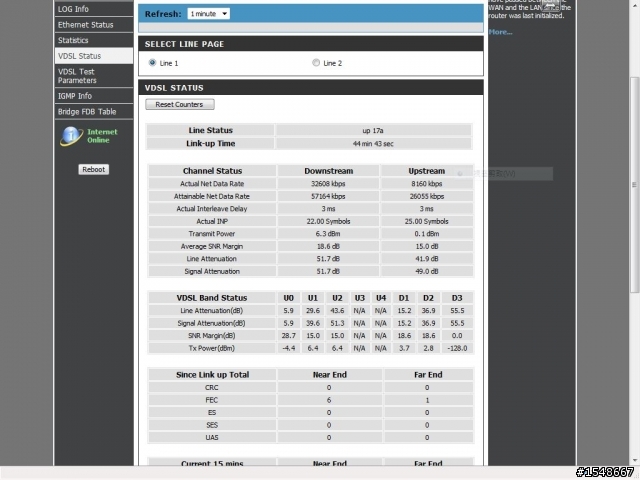Click Line Attenuation upstream '41.9 dB'

point(427,259)
